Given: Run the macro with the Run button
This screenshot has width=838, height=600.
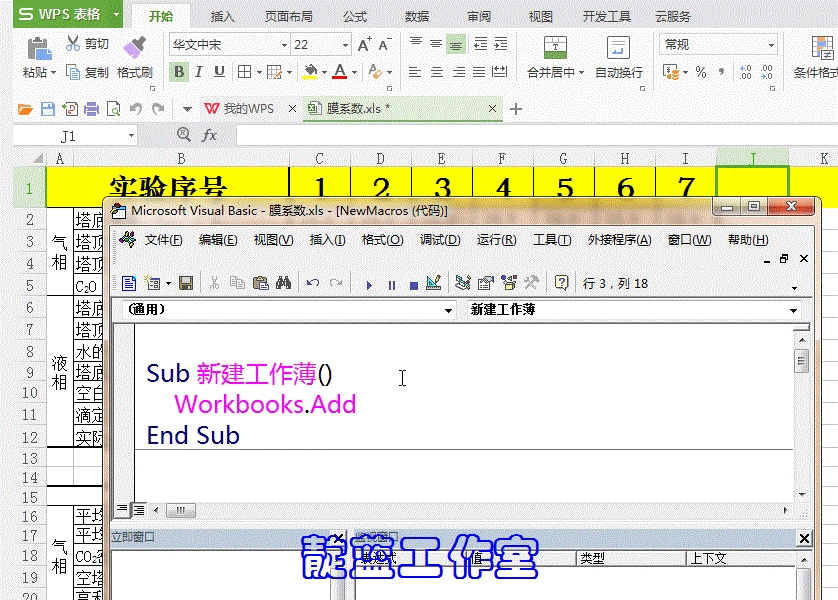Looking at the screenshot, I should click(x=370, y=284).
